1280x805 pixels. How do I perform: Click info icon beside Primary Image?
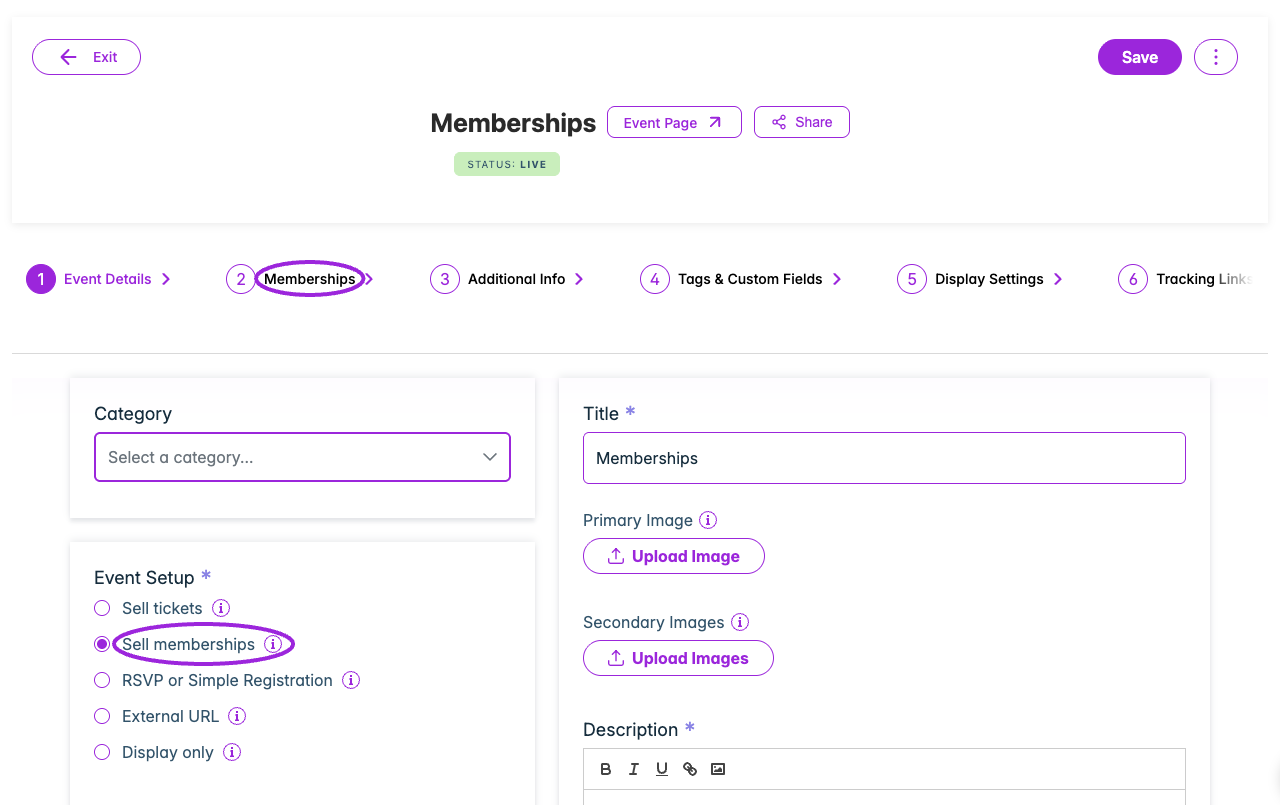708,520
